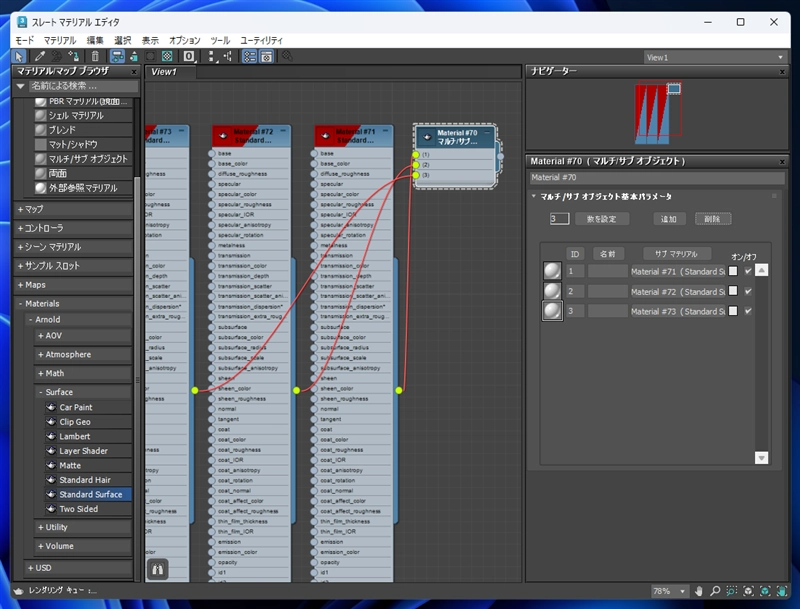Open color swatch for Material #71 row
This screenshot has width=800, height=609.
(733, 271)
